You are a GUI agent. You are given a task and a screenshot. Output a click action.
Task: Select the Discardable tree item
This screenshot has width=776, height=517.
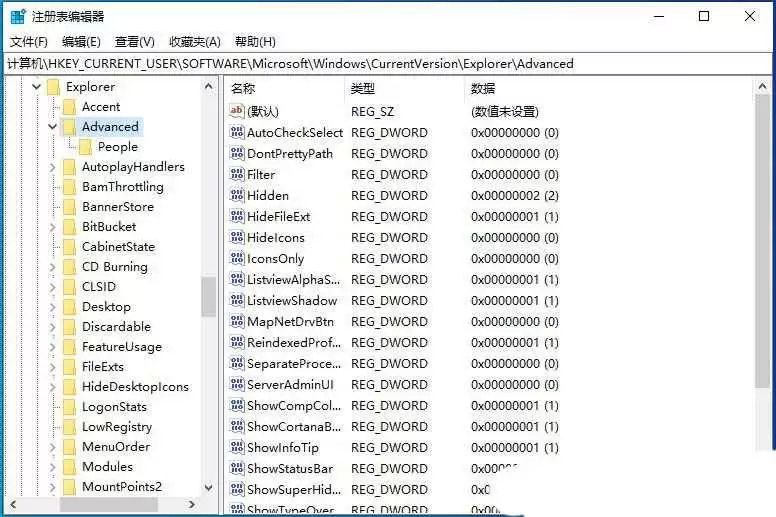tap(116, 327)
